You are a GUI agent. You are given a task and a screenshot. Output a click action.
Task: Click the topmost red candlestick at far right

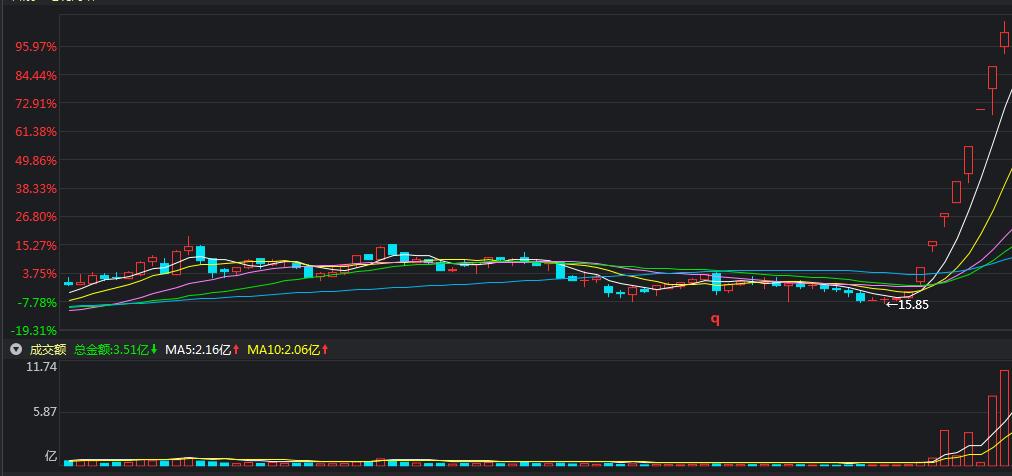(1004, 40)
